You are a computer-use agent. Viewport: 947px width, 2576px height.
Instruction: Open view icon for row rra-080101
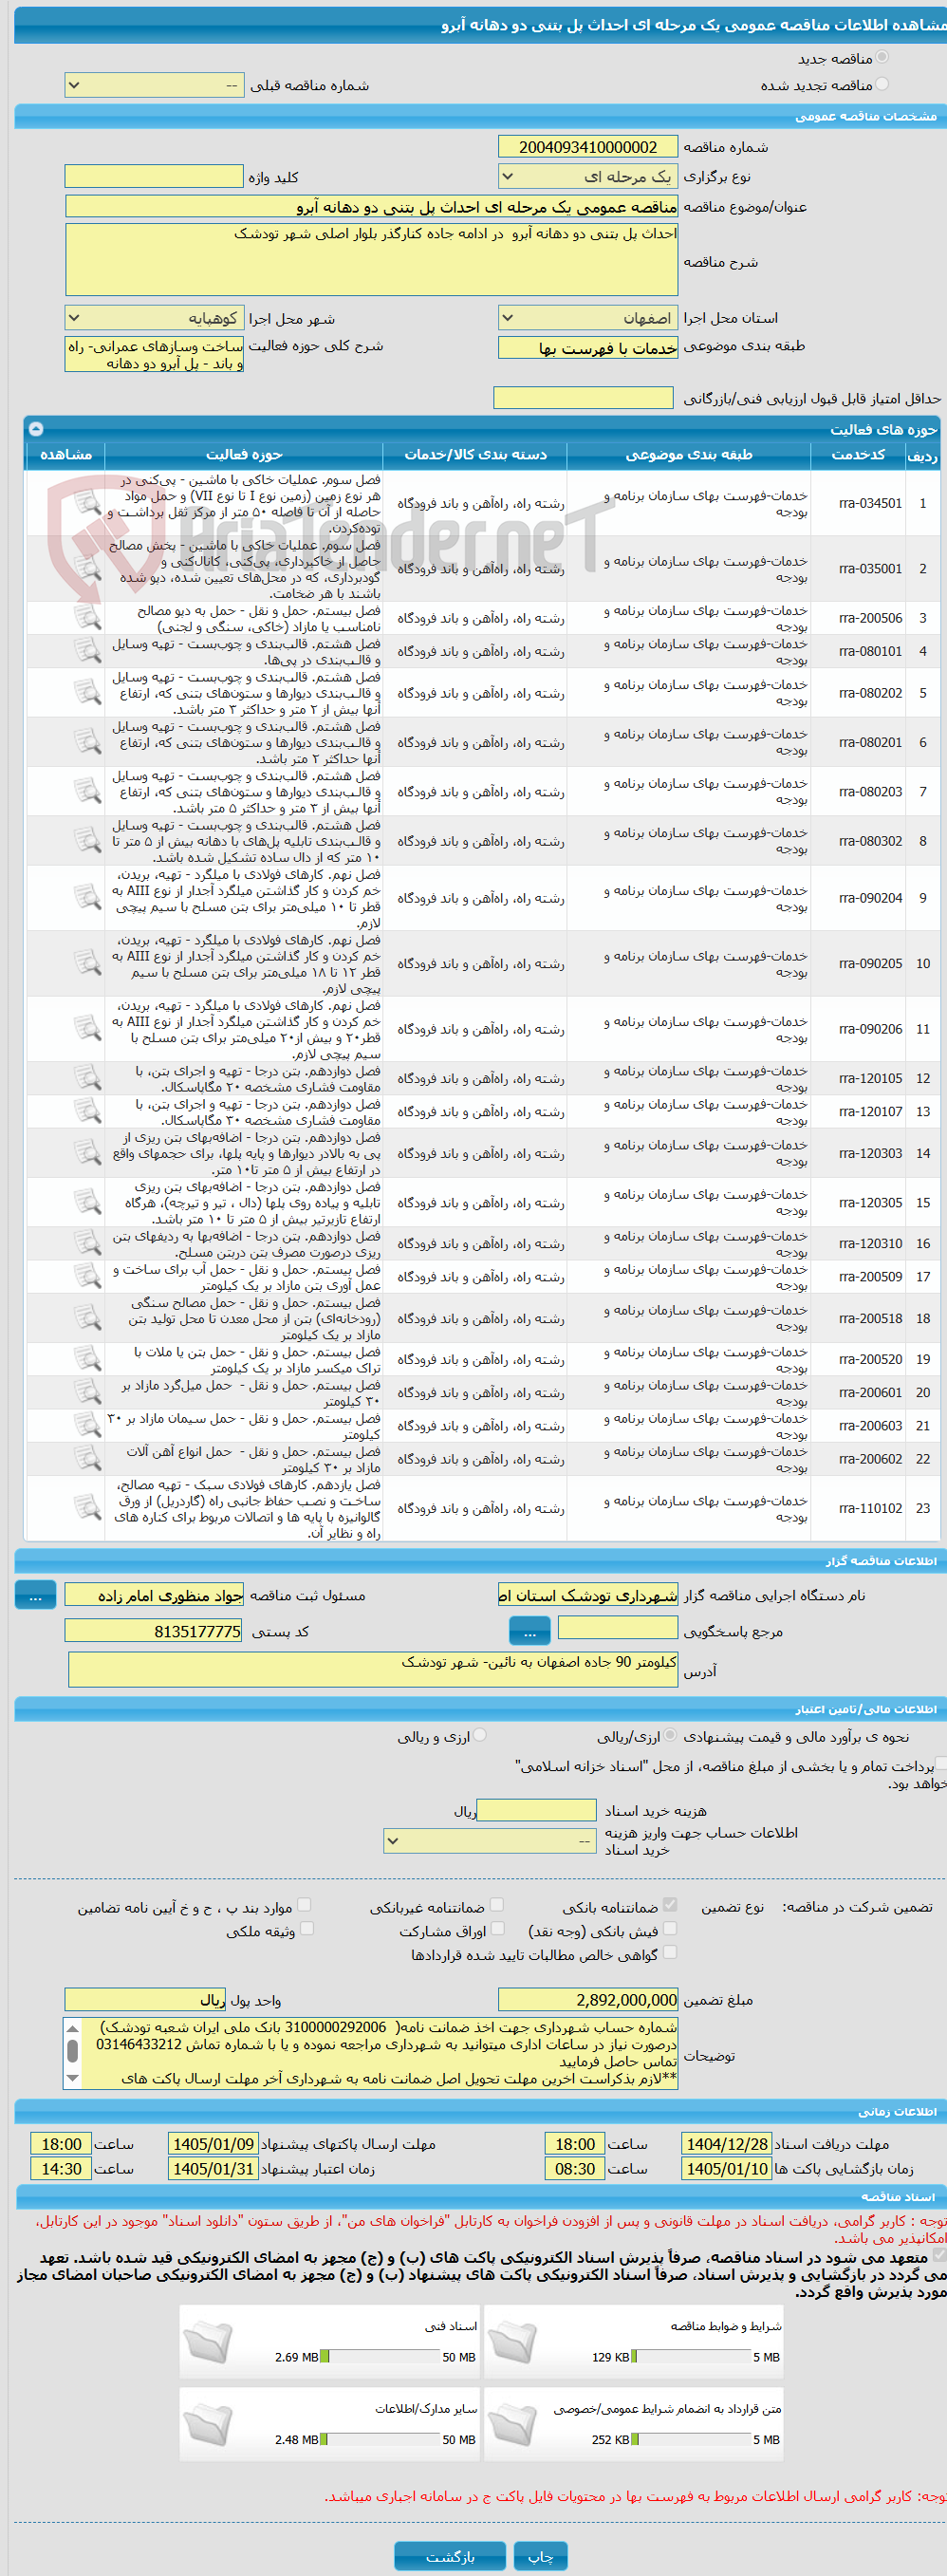[x=88, y=651]
